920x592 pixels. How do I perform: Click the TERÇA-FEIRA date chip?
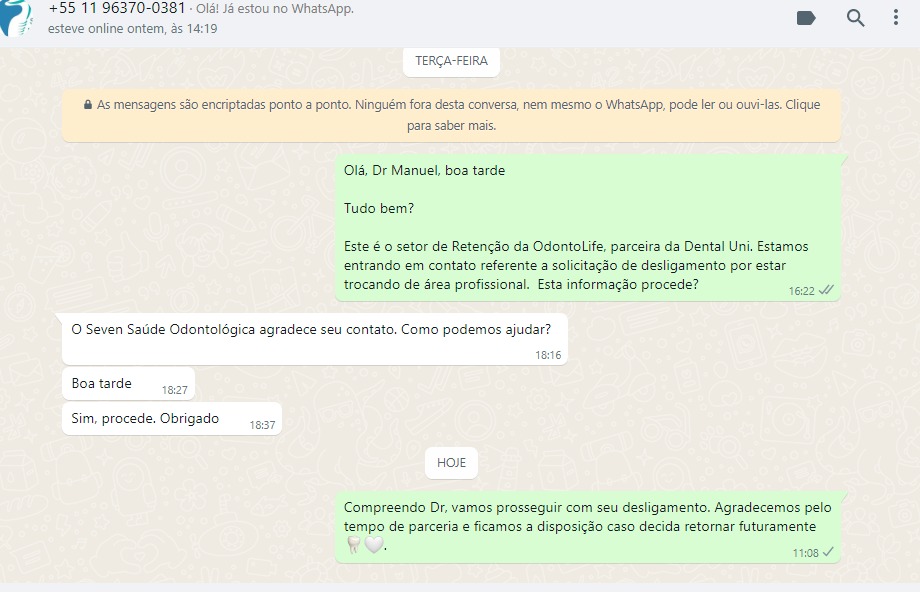point(451,61)
